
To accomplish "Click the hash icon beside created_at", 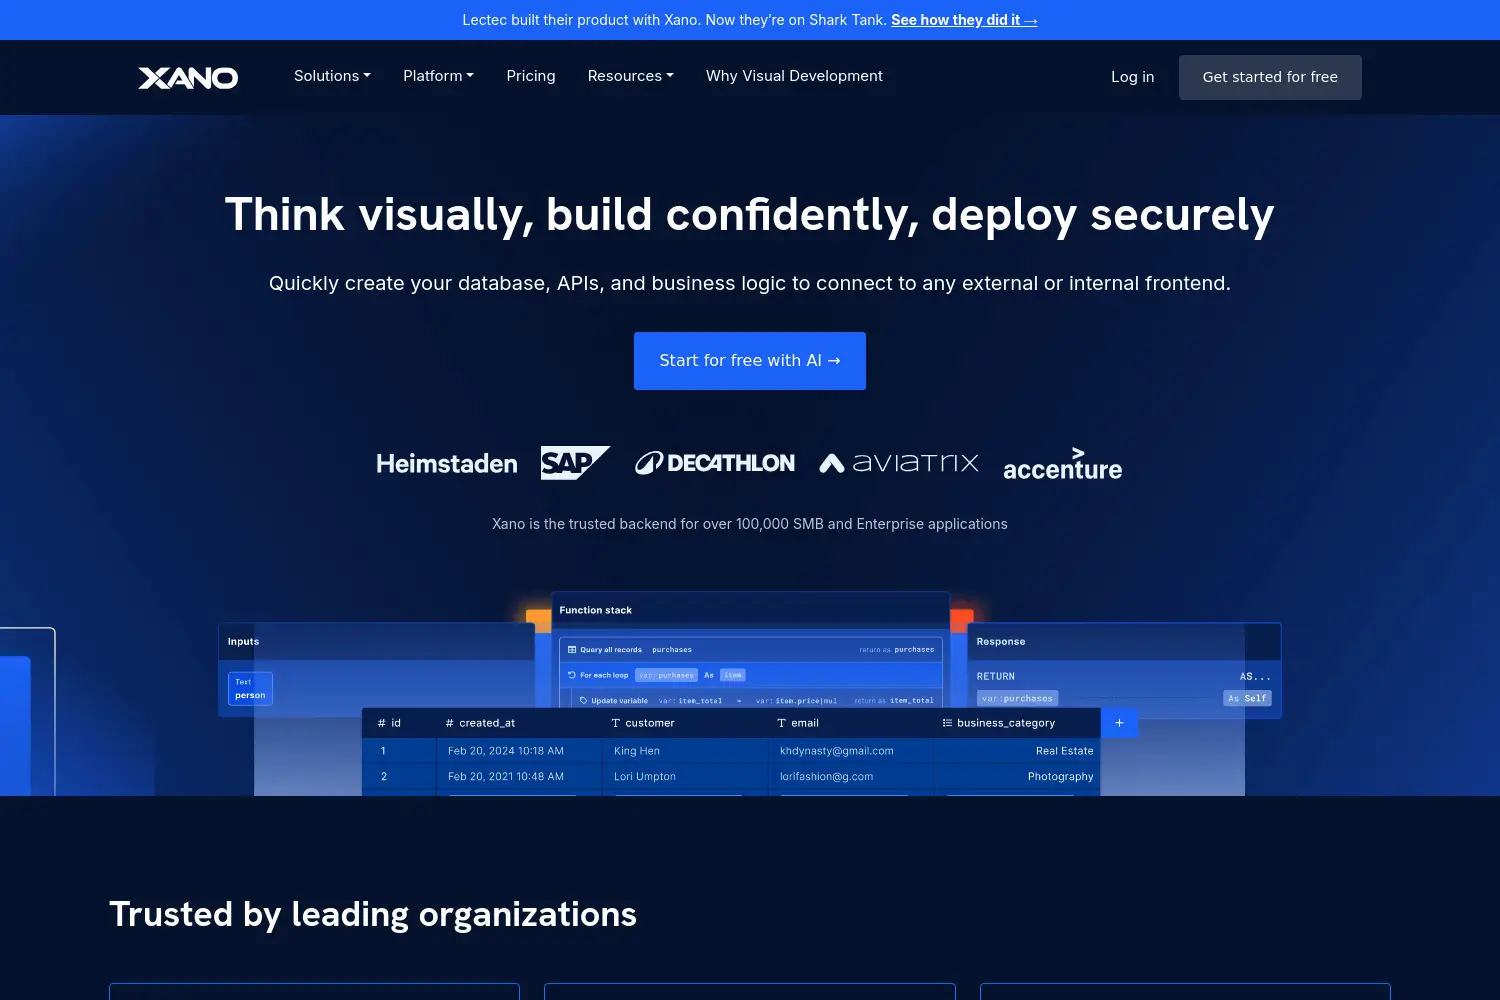I will pyautogui.click(x=450, y=723).
